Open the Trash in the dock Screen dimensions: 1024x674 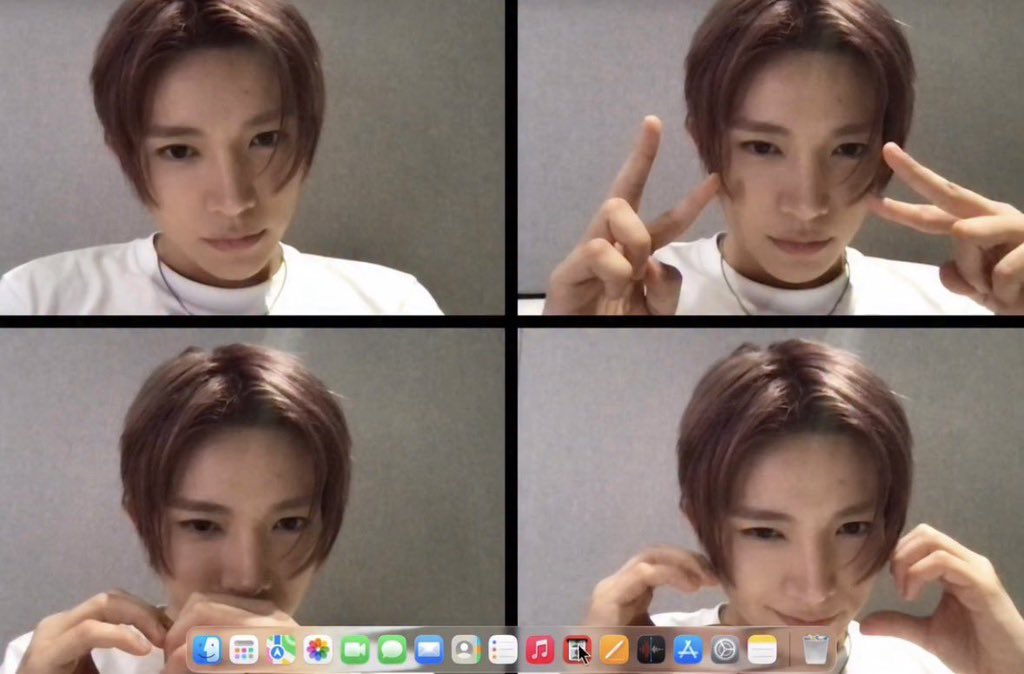815,650
